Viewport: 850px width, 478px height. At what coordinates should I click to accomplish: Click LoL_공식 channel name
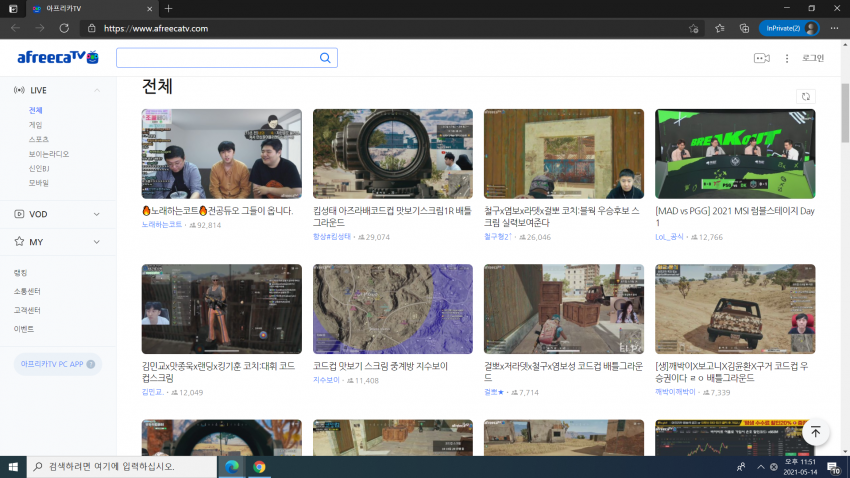click(x=669, y=237)
